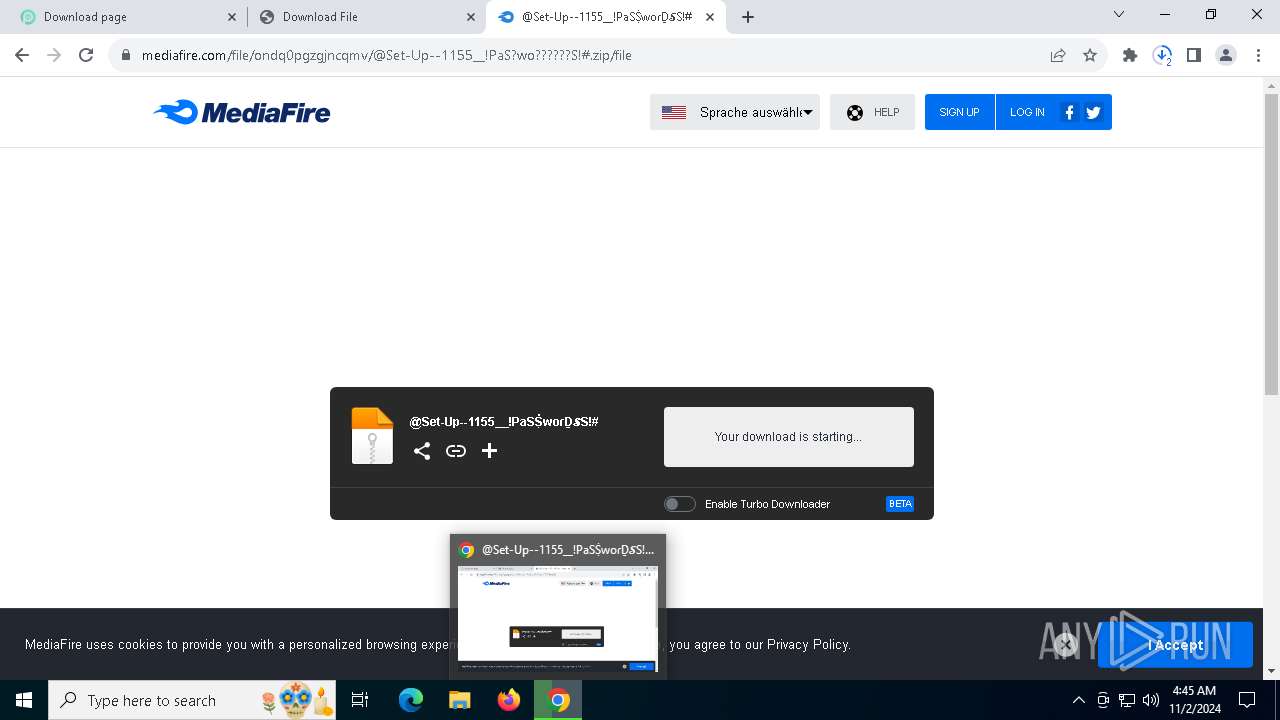Image resolution: width=1280 pixels, height=720 pixels.
Task: Reload the page
Action: [x=86, y=55]
